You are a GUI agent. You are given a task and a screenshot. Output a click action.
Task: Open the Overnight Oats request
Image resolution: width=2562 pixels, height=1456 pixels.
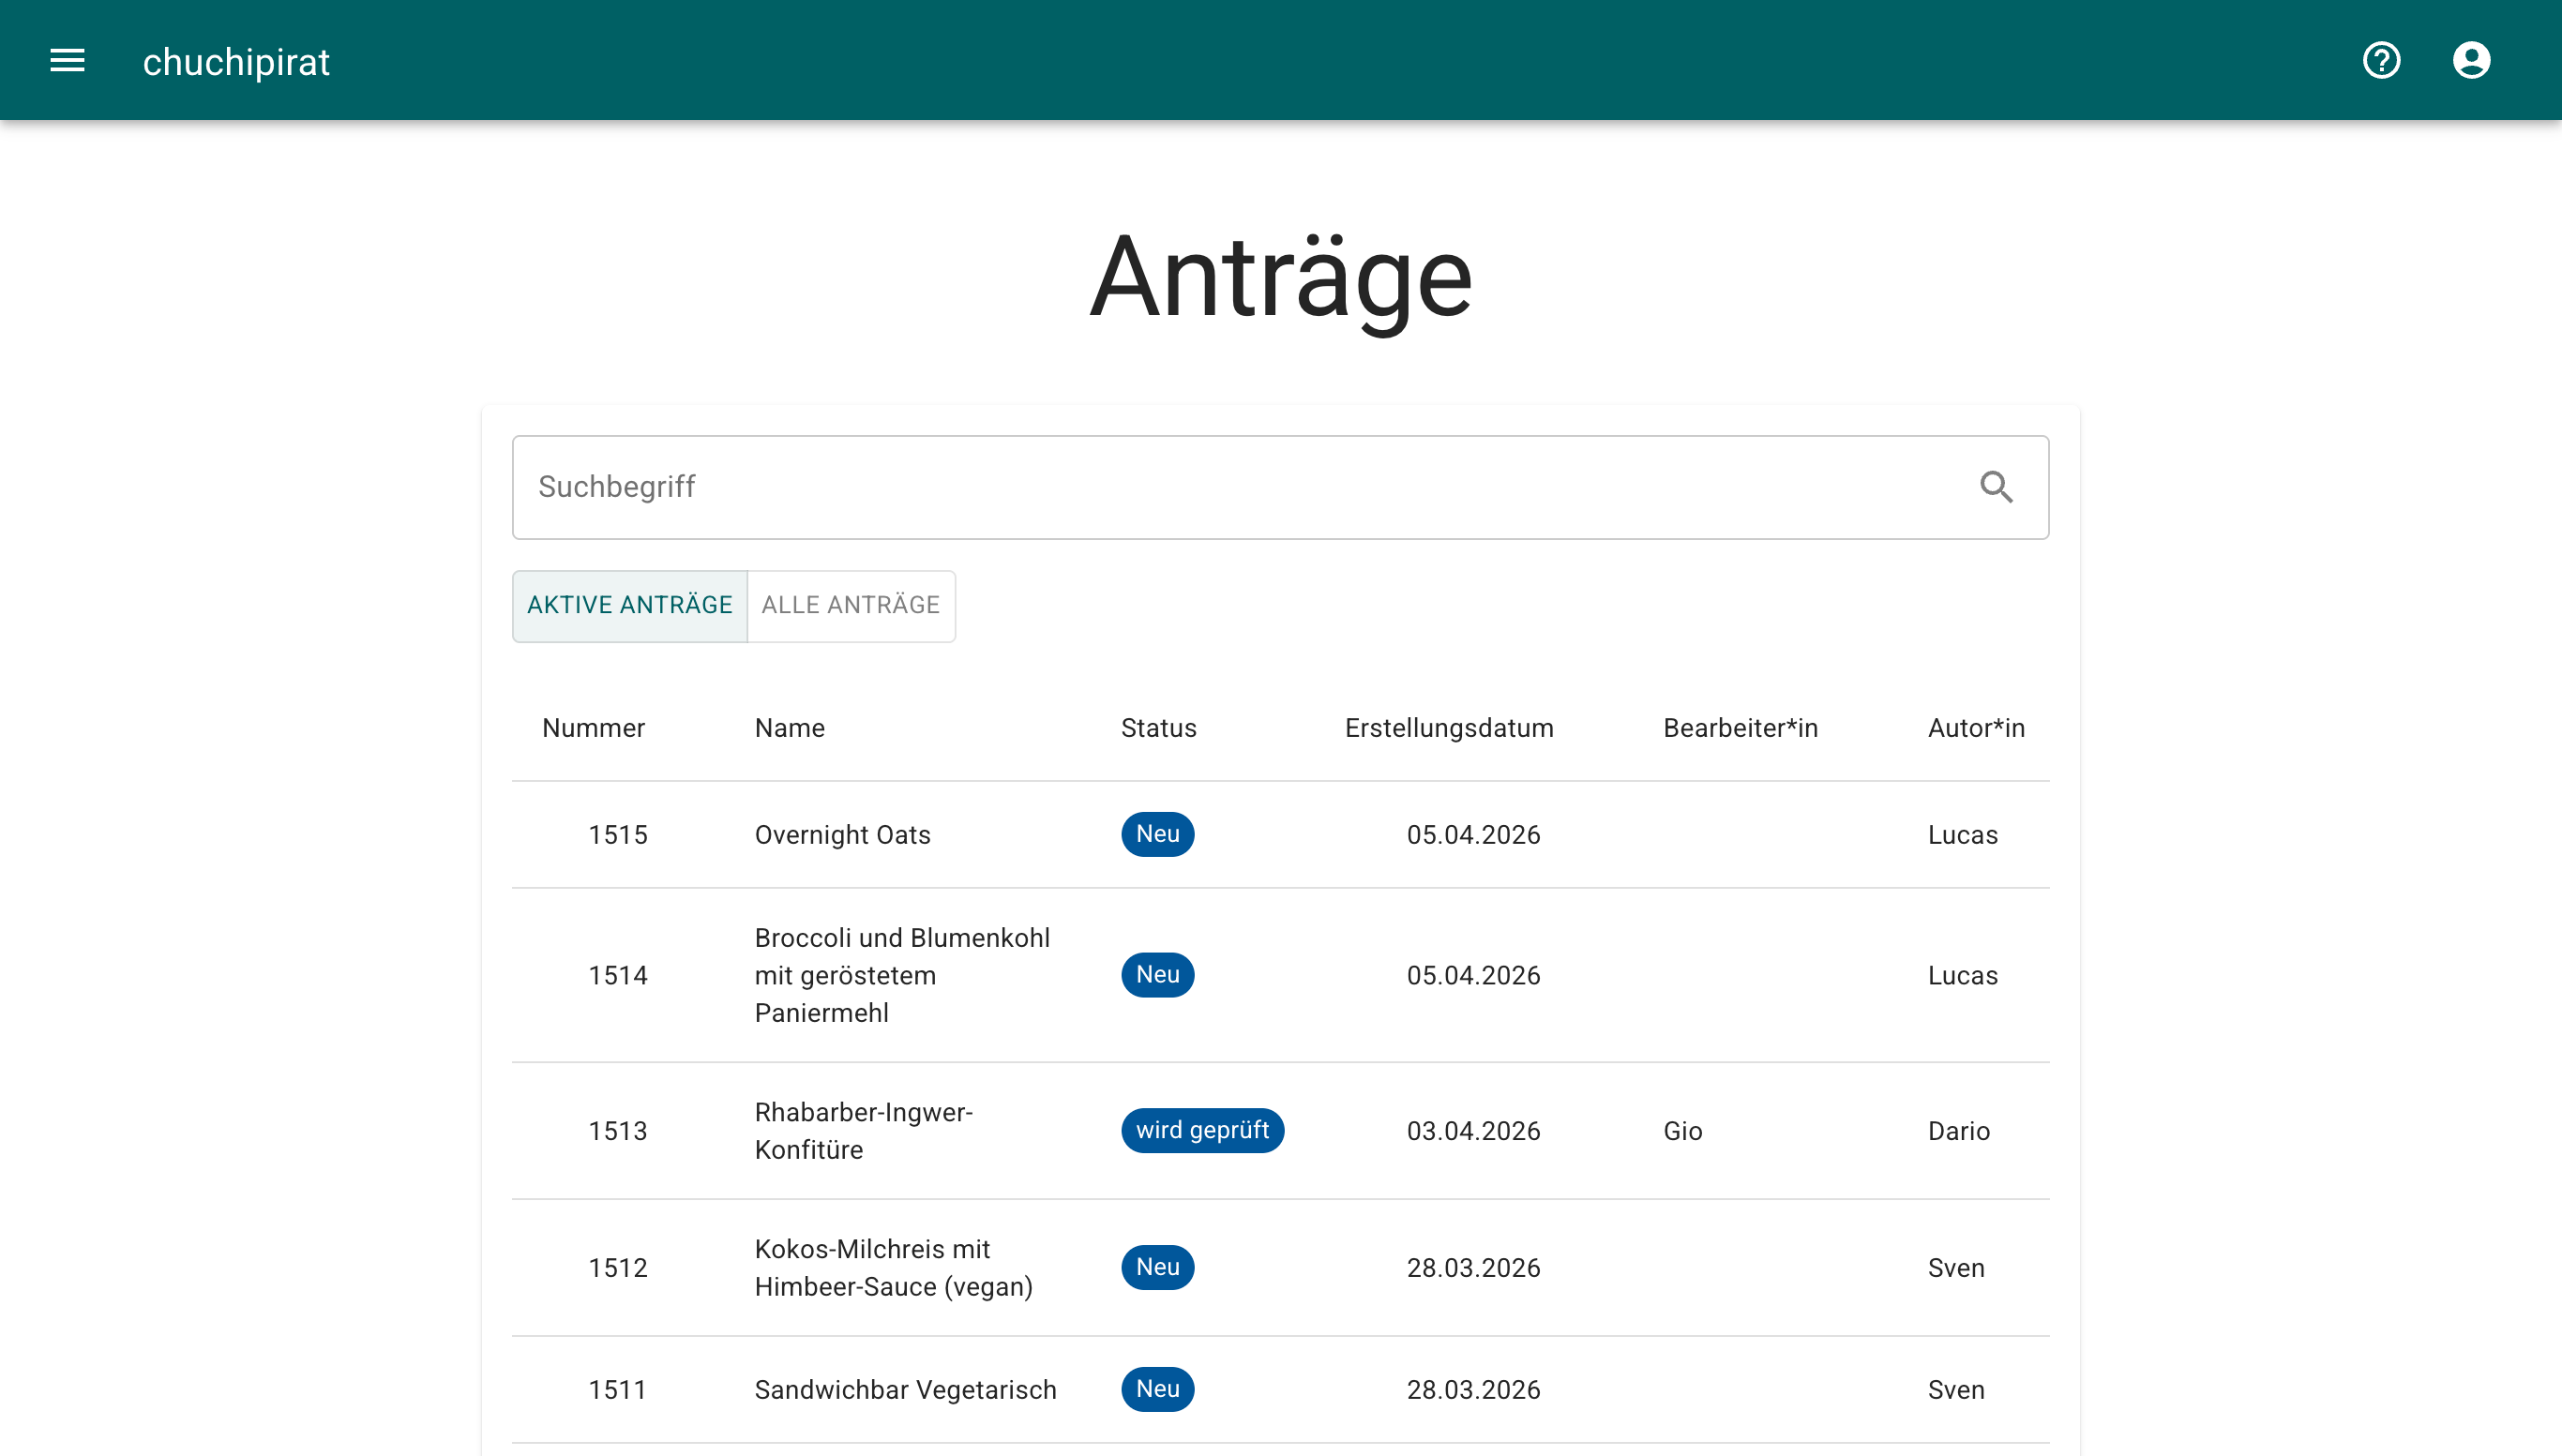coord(842,835)
